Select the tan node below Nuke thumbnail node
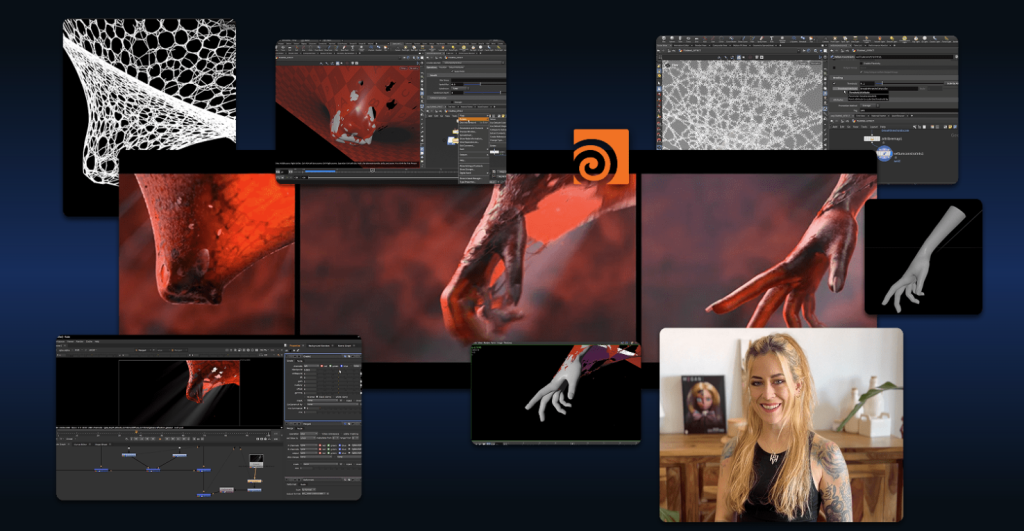Viewport: 1024px width, 531px height. coord(255,479)
